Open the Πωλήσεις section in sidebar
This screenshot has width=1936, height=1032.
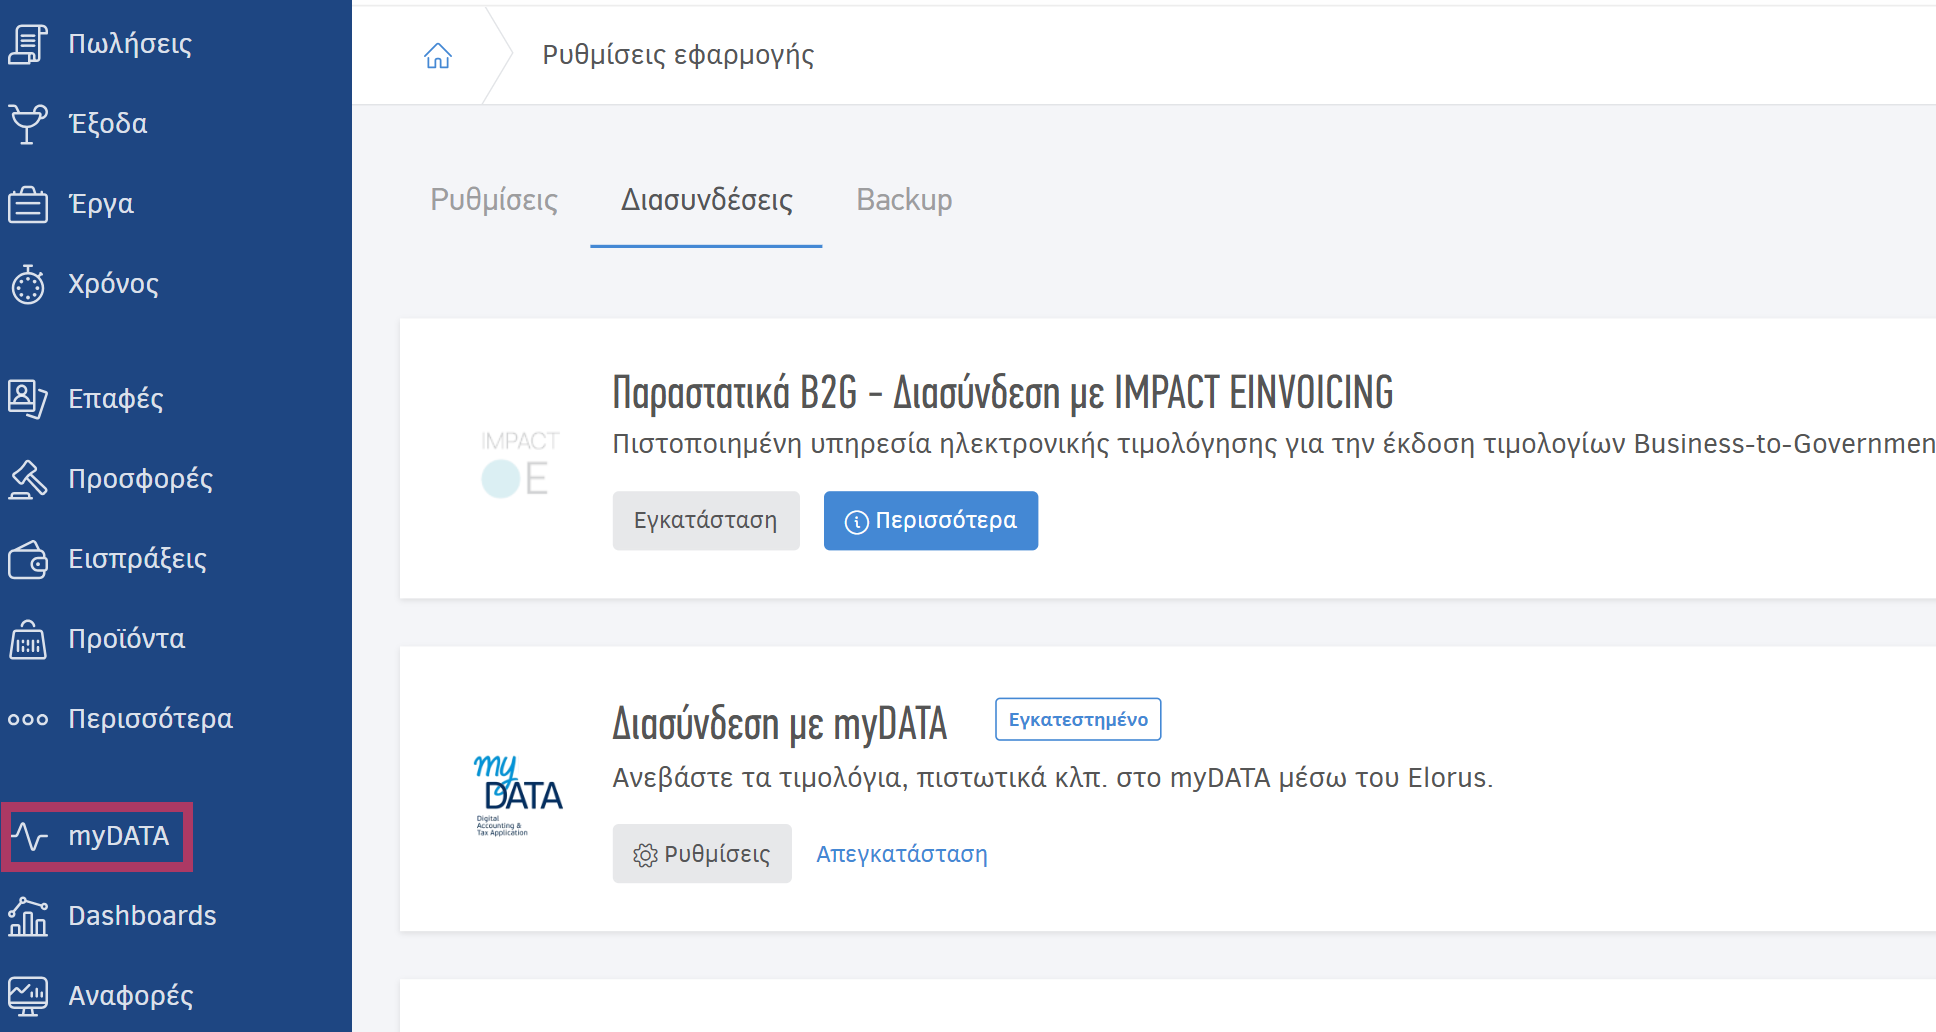point(125,43)
